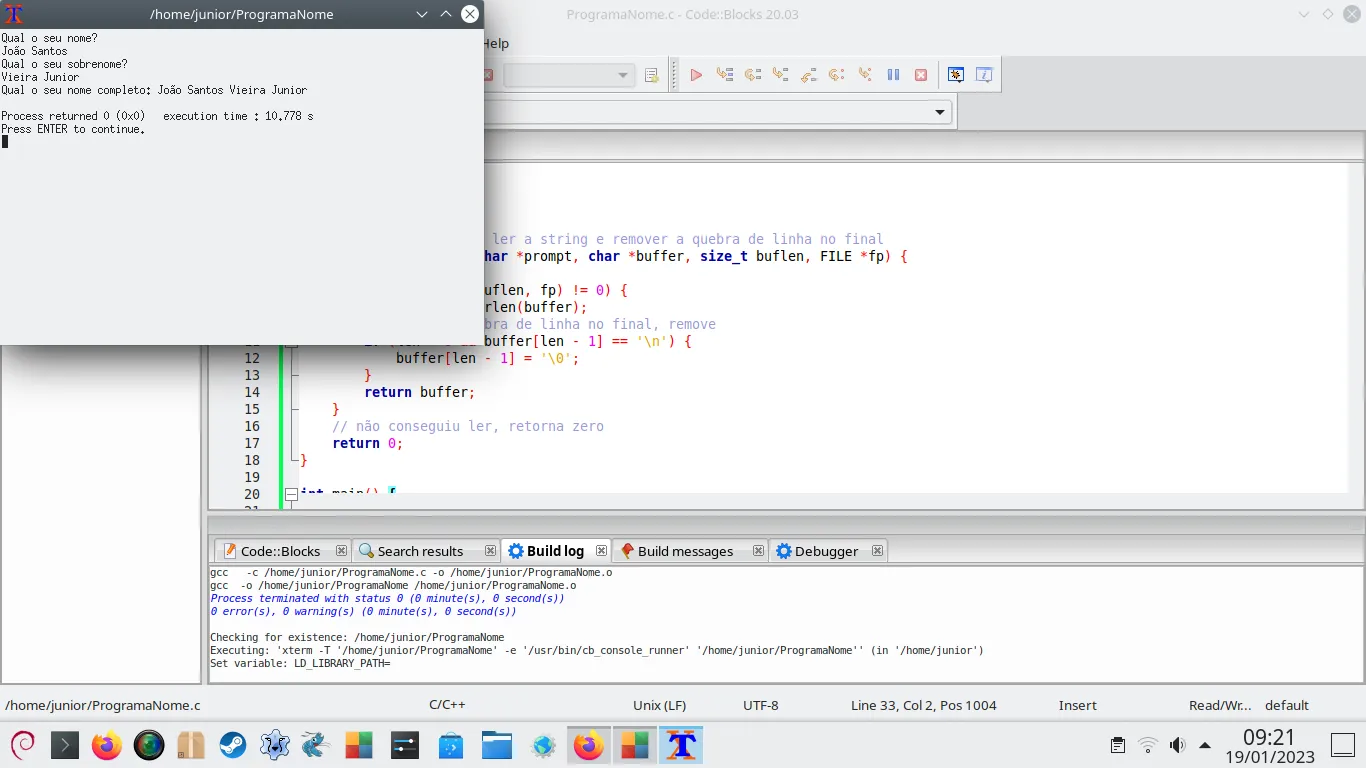Viewport: 1366px width, 768px height.
Task: Switch to the Build messages tab
Action: coord(685,551)
